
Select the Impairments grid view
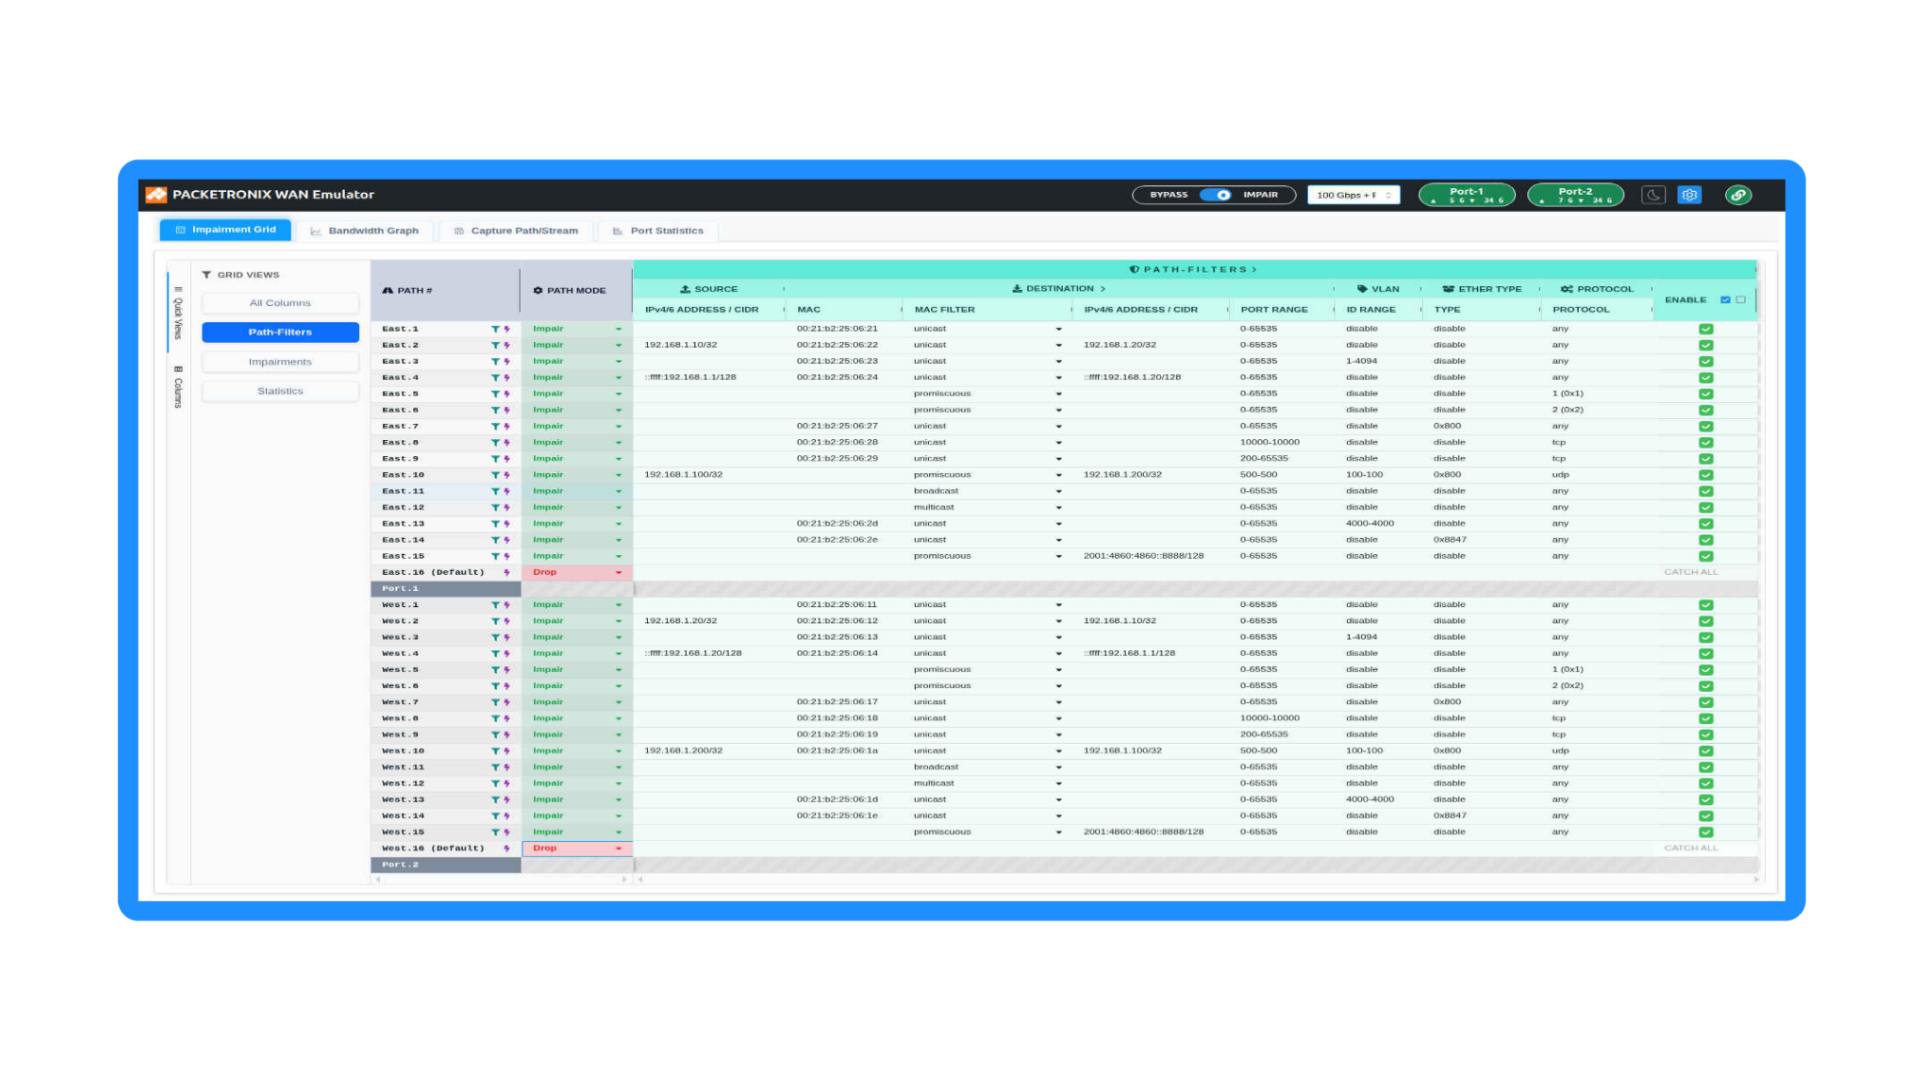[x=280, y=362]
